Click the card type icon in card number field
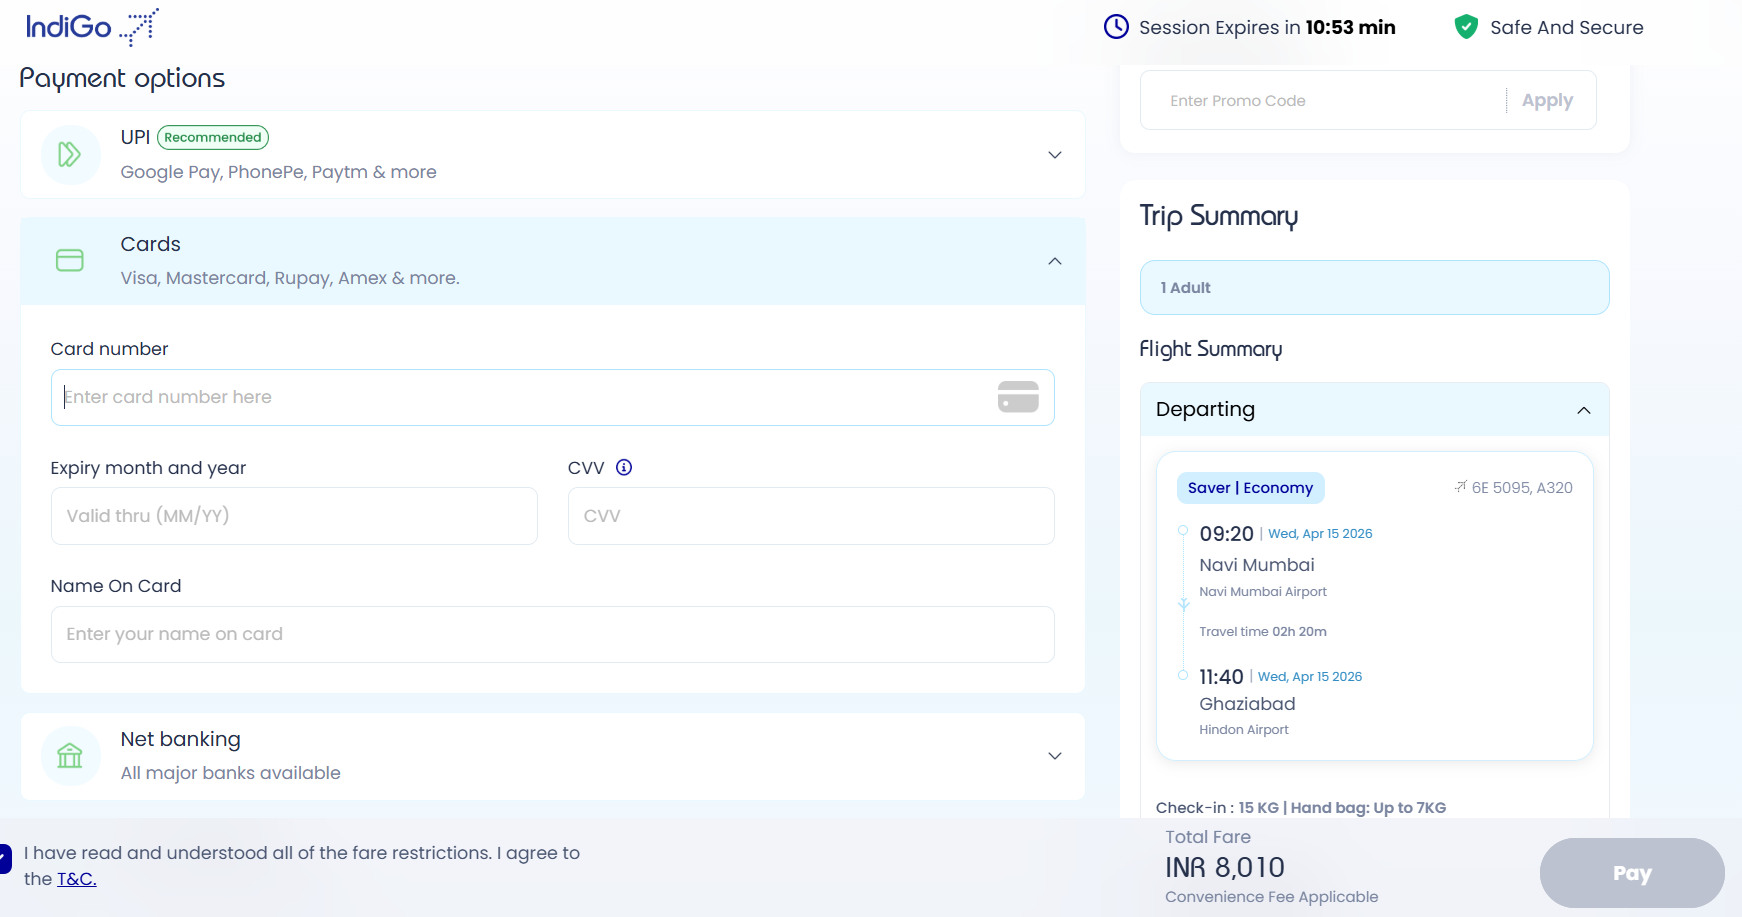Viewport: 1742px width, 917px height. click(x=1018, y=397)
